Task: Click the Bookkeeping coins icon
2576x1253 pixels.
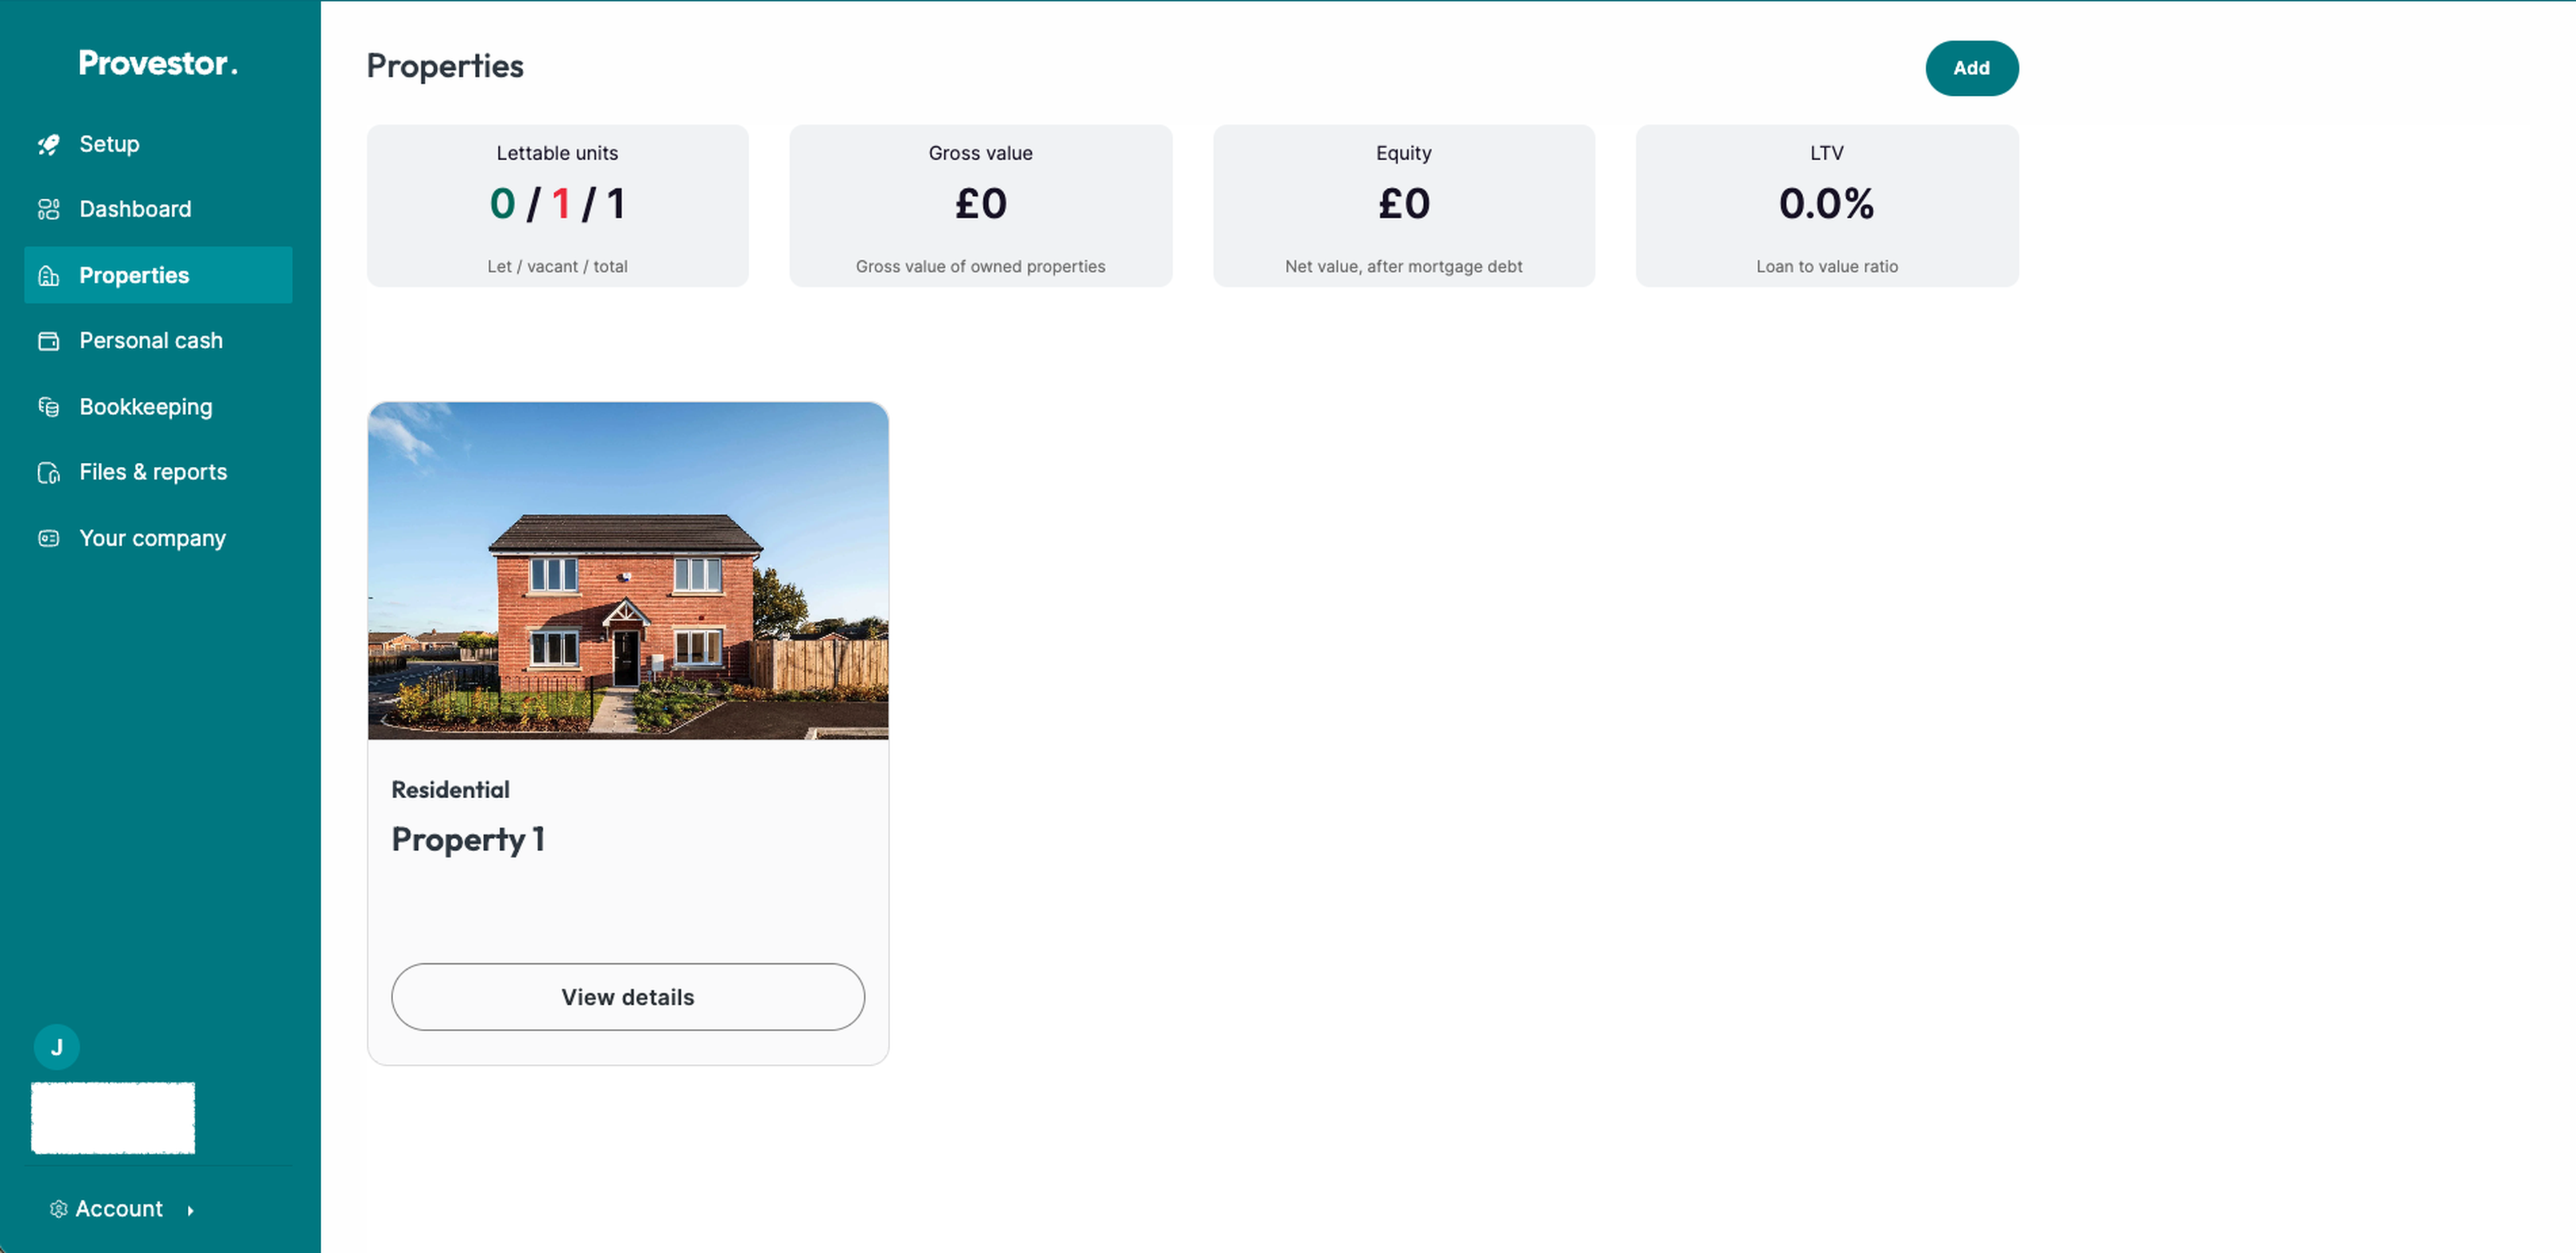Action: click(48, 407)
